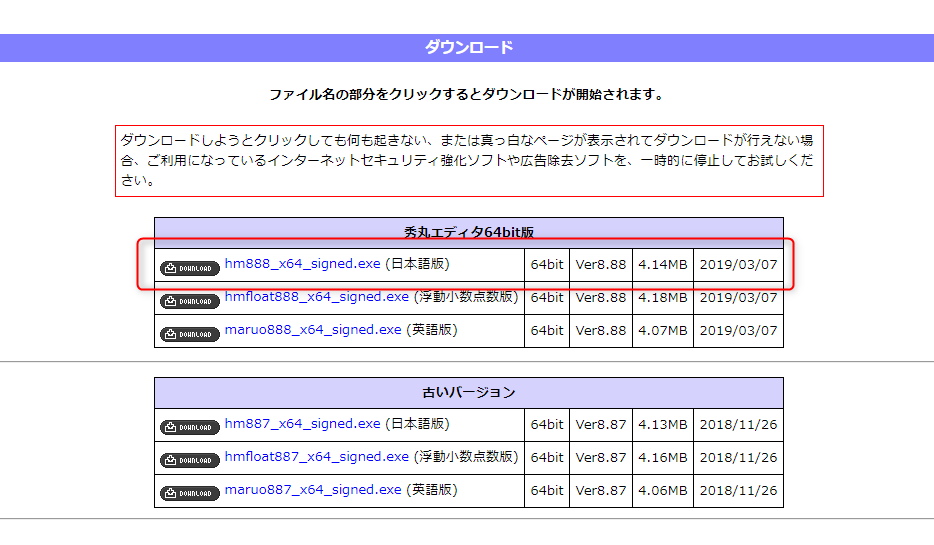Screen dimensions: 934x545
Task: Download maruo888_x64_signed.exe English version
Action: pyautogui.click(x=313, y=330)
